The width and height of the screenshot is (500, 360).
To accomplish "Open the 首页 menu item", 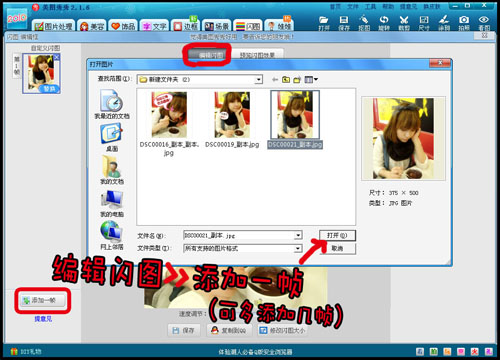I will [x=335, y=6].
